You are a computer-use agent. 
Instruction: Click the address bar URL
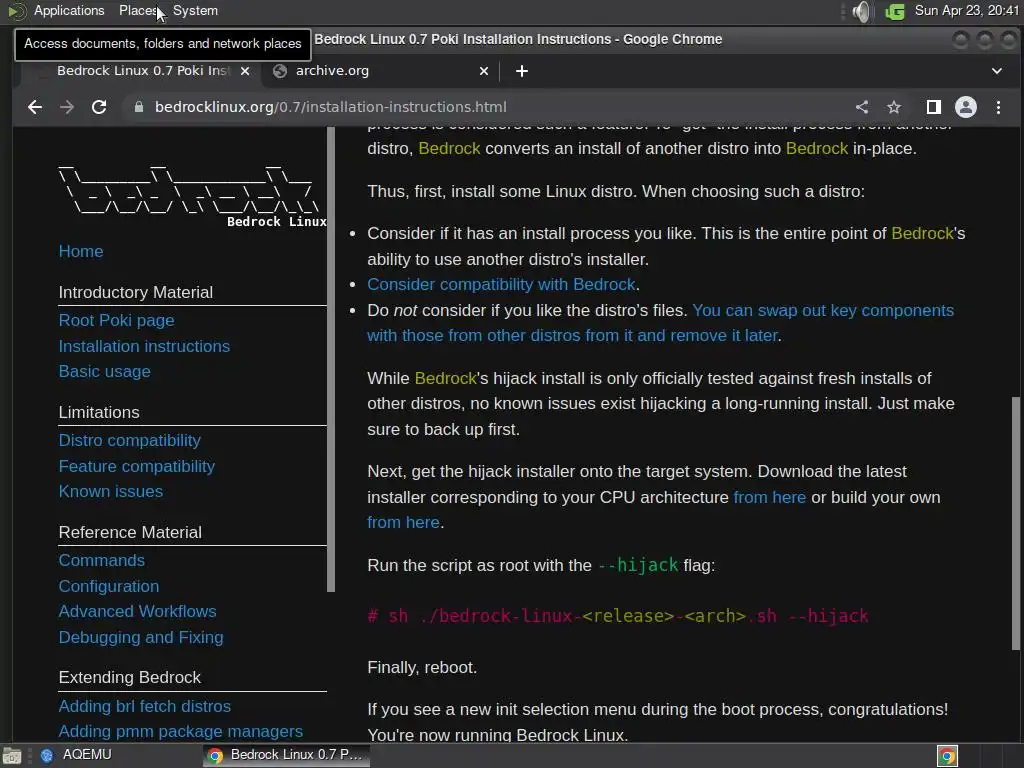330,107
